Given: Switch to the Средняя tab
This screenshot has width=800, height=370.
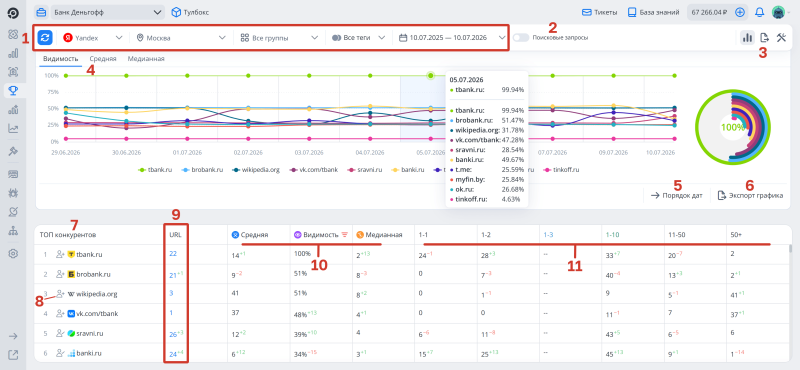Looking at the screenshot, I should click(103, 59).
